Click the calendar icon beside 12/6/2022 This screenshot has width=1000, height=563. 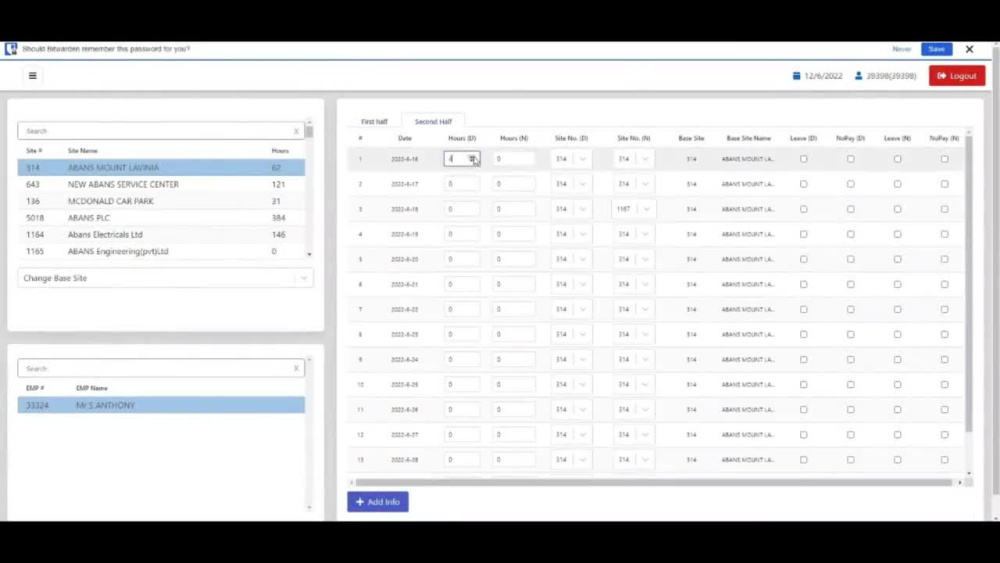(x=797, y=75)
